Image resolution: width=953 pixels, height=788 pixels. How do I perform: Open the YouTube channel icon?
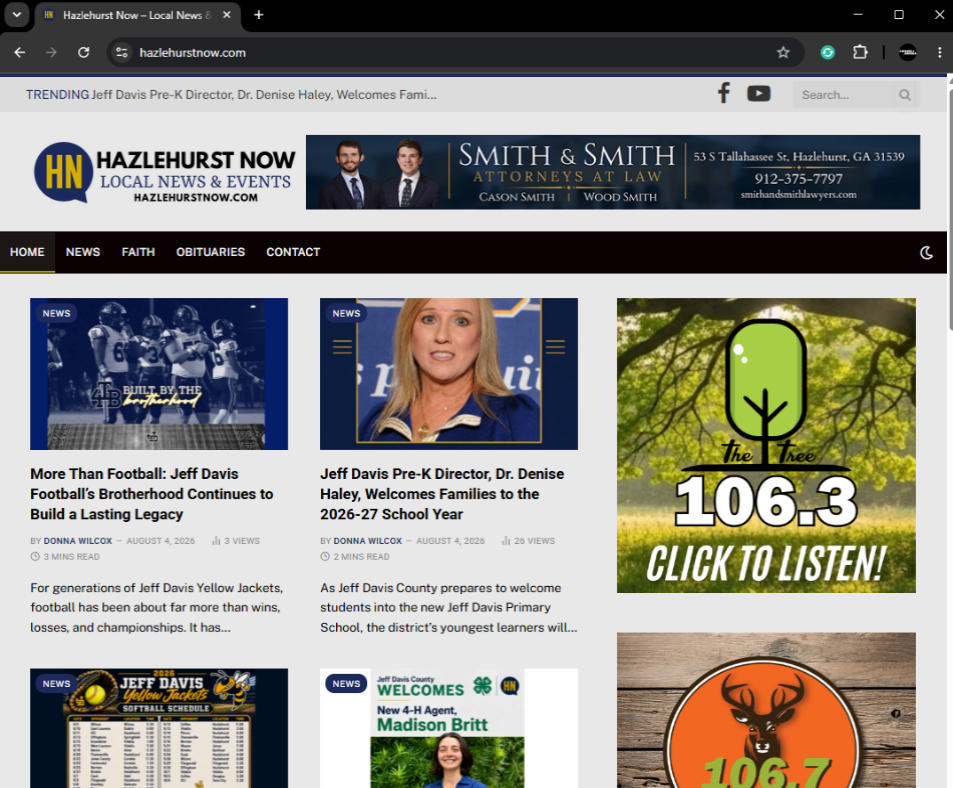pos(759,94)
